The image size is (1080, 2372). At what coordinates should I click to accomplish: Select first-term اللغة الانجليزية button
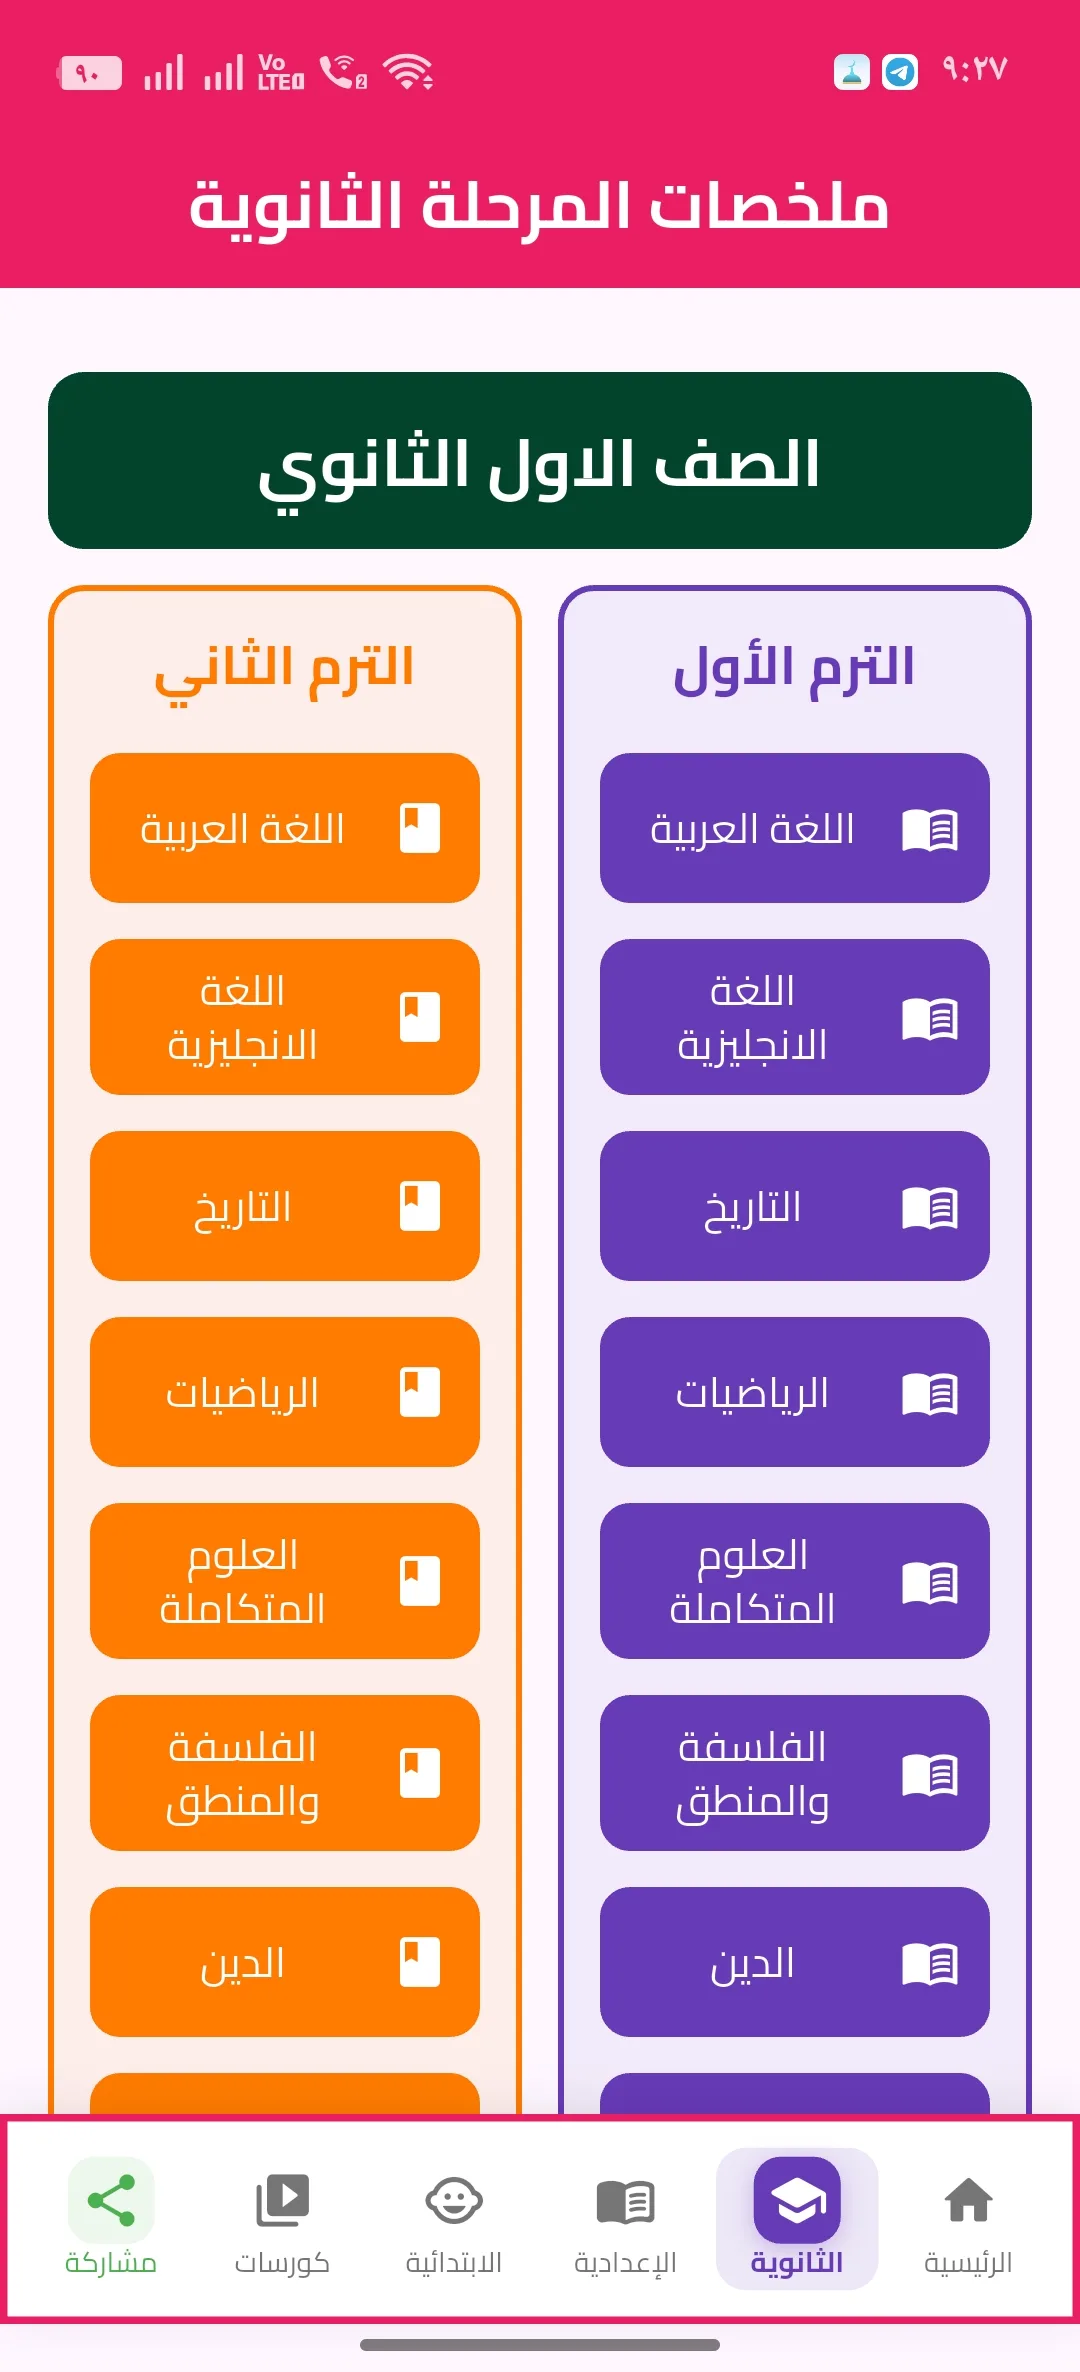795,1017
